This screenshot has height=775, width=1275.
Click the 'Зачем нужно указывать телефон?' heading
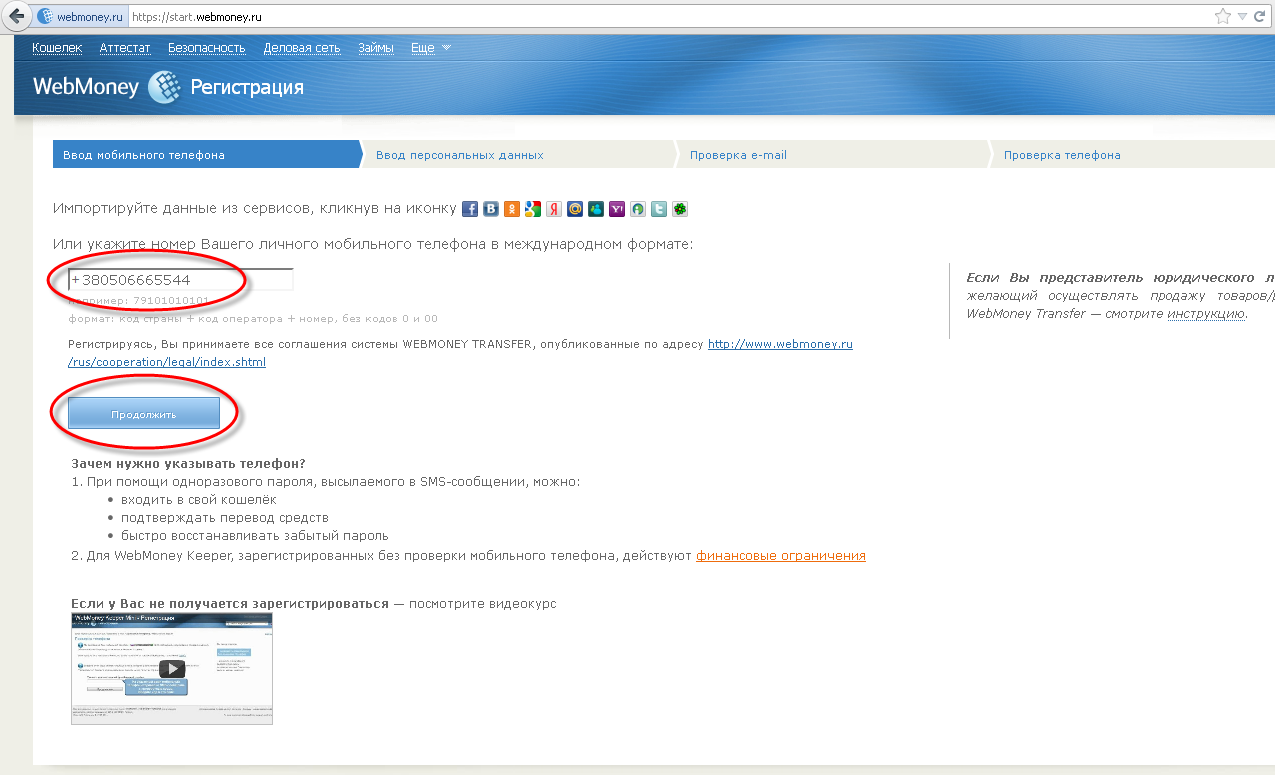188,464
